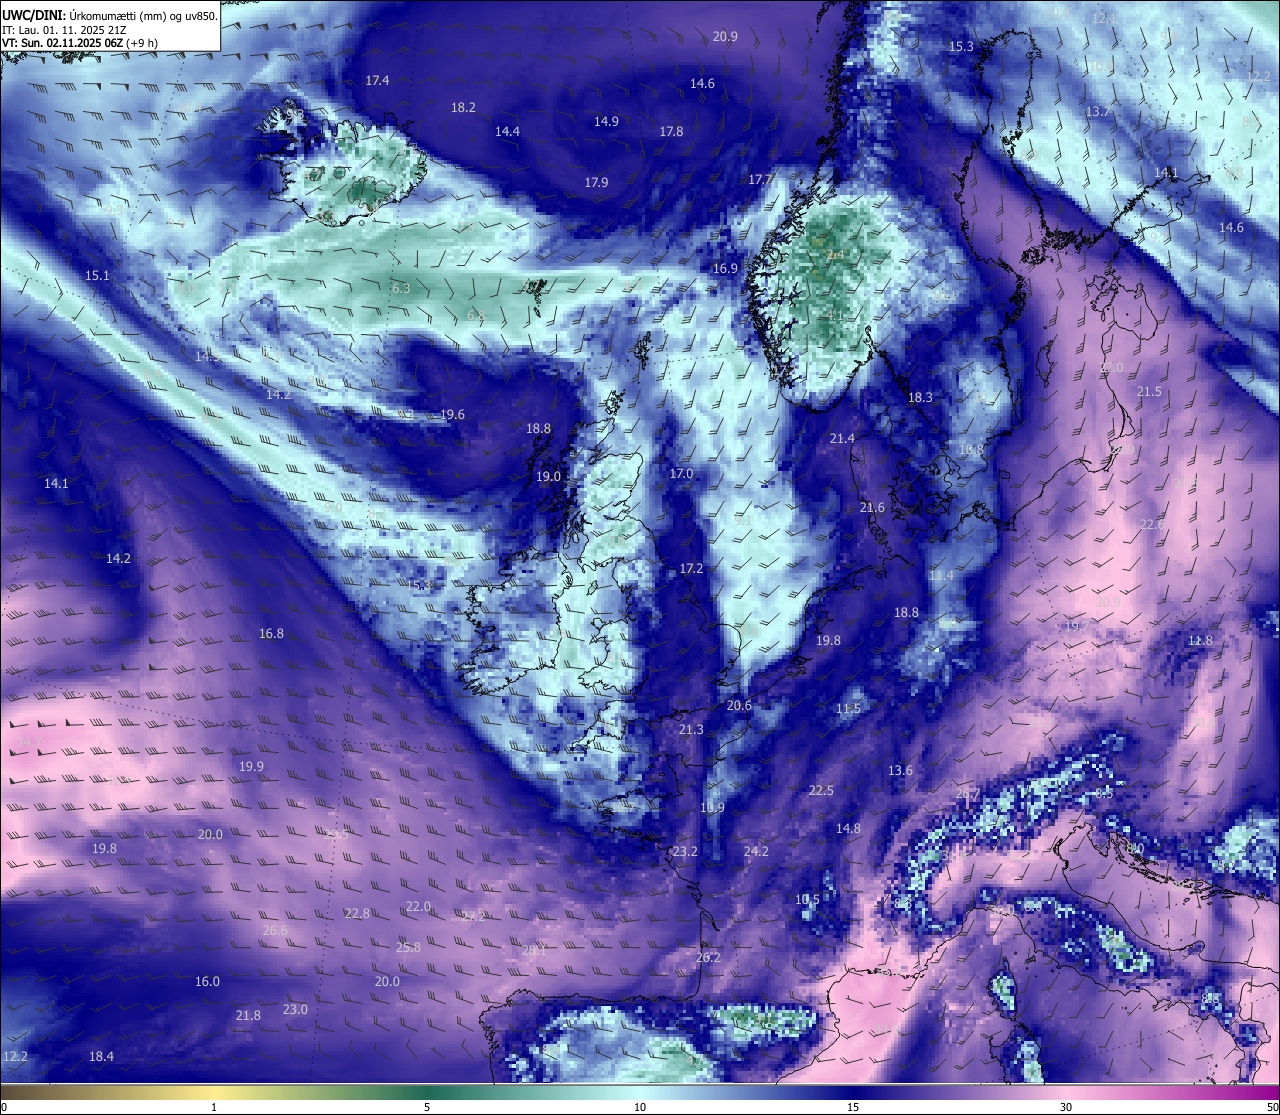Click the 13.6 value over southern Germany
The height and width of the screenshot is (1115, 1280).
pyautogui.click(x=900, y=771)
